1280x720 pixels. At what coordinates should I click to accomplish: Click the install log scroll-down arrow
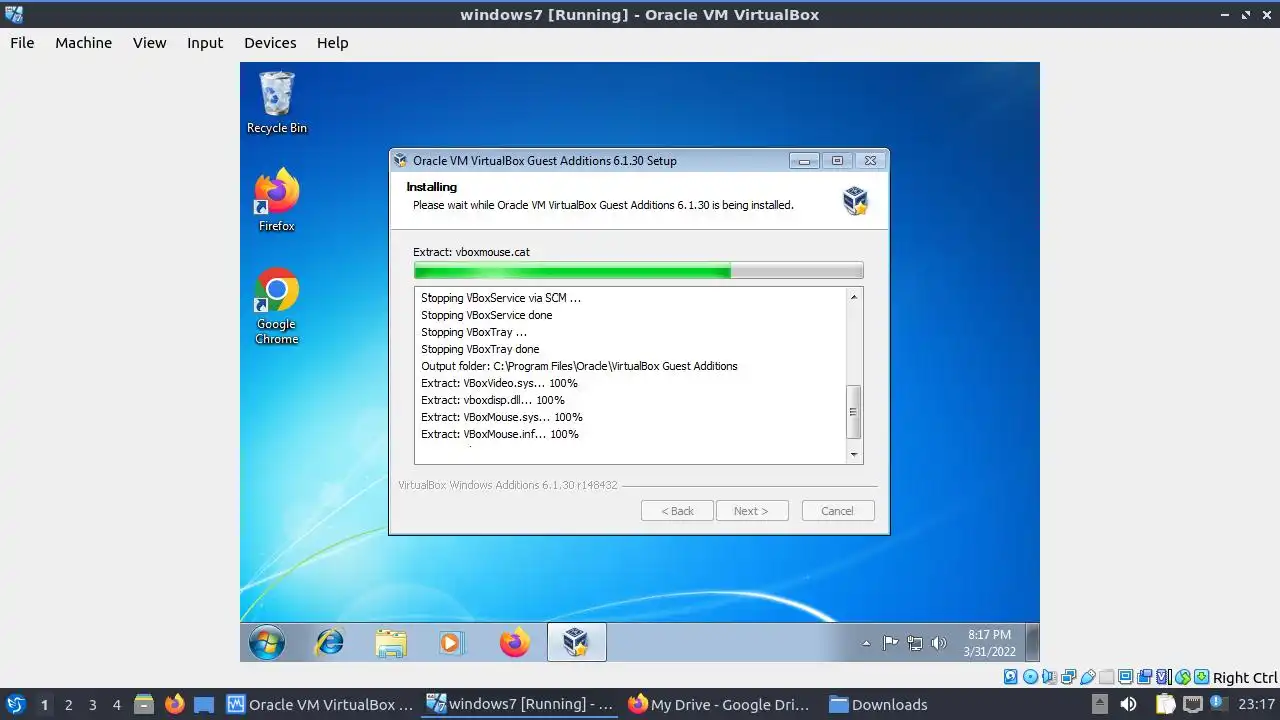(854, 455)
